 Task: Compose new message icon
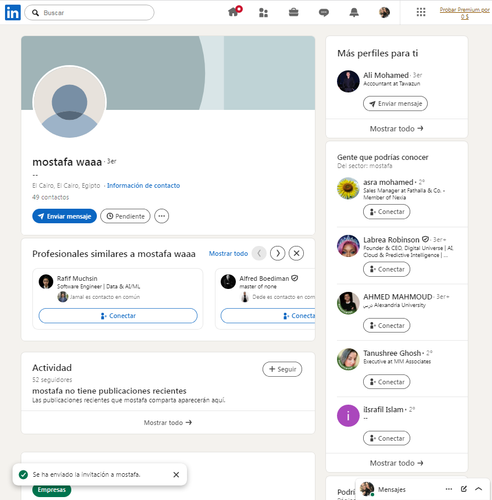(464, 489)
